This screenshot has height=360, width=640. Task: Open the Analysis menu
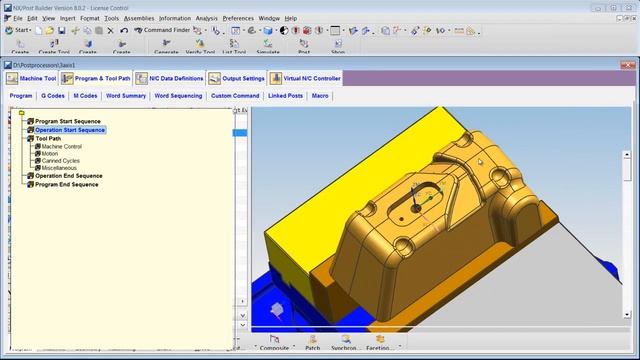pos(207,18)
